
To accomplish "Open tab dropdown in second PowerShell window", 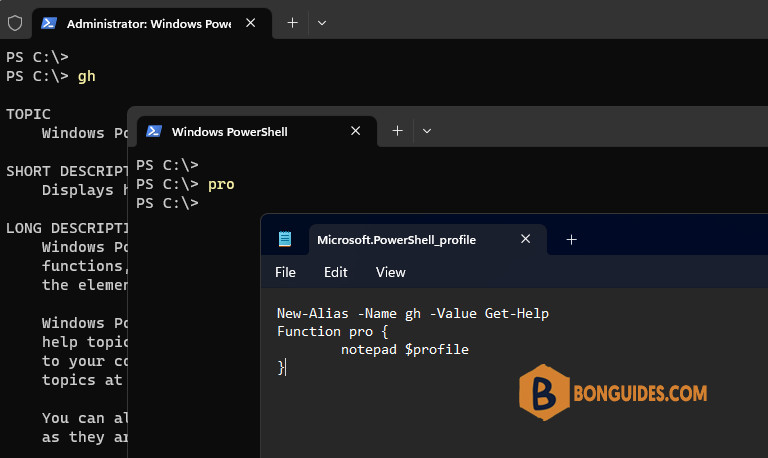I will [x=427, y=131].
